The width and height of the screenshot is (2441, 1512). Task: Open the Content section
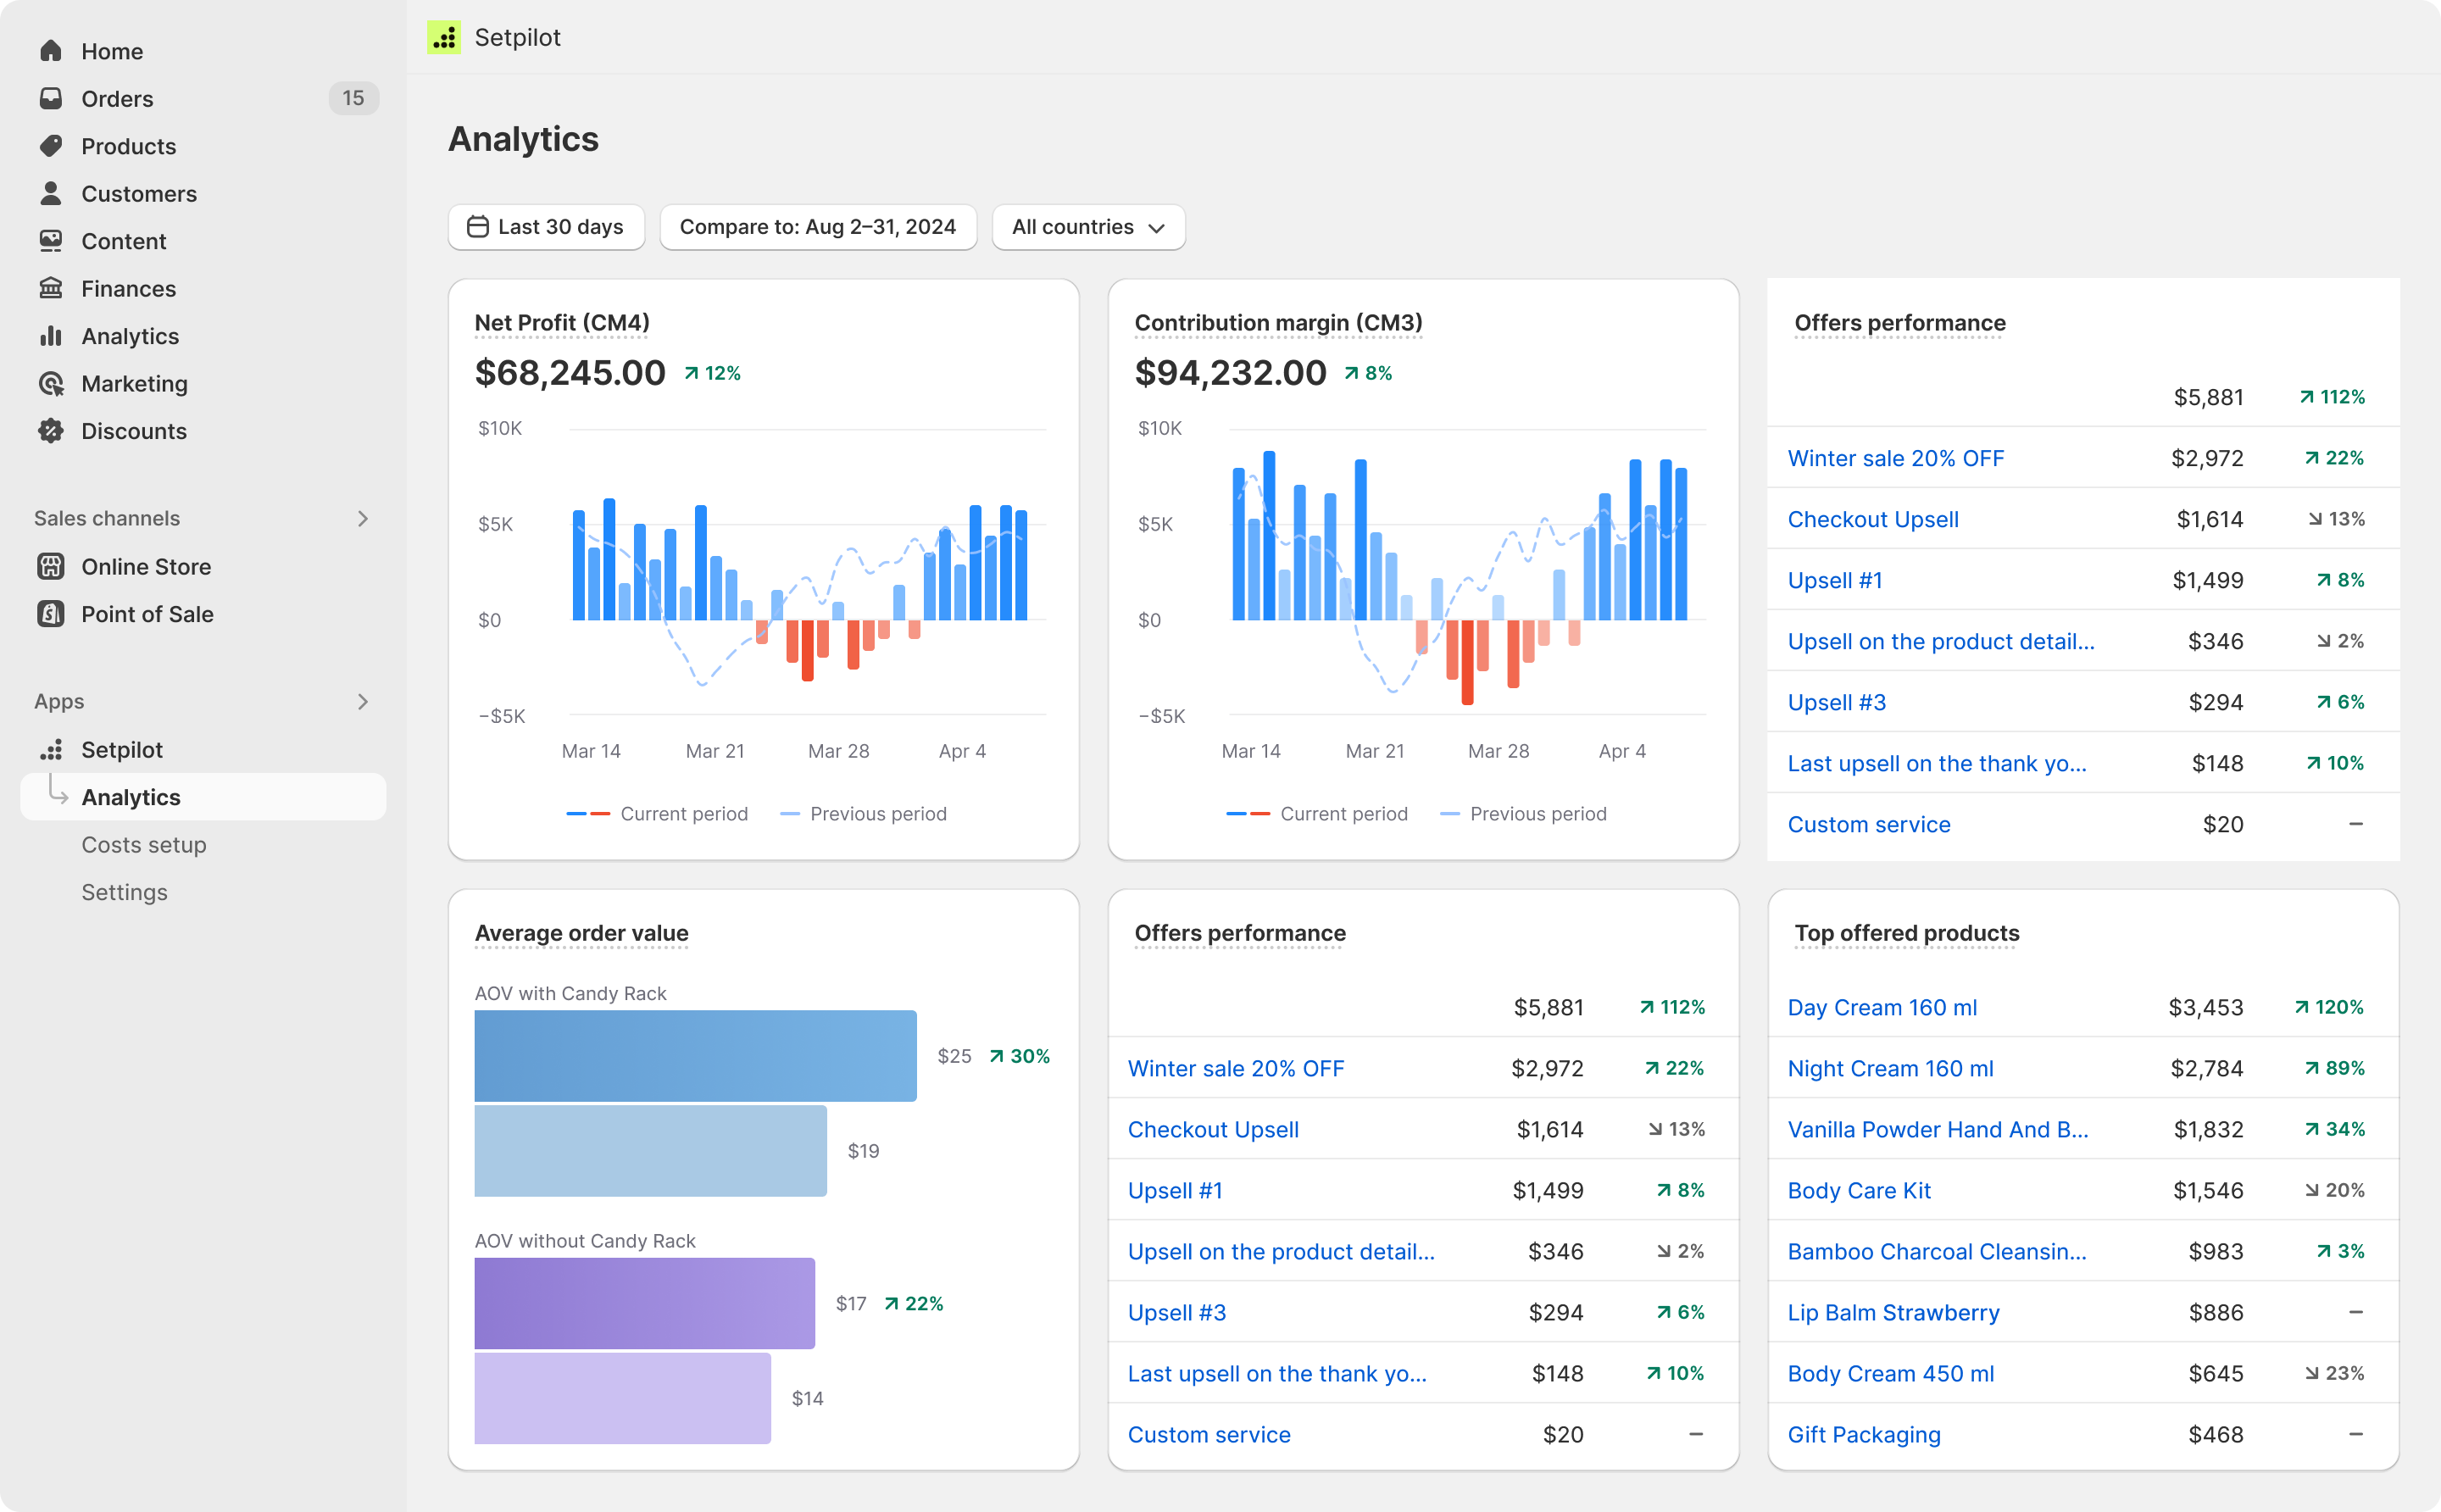point(52,241)
